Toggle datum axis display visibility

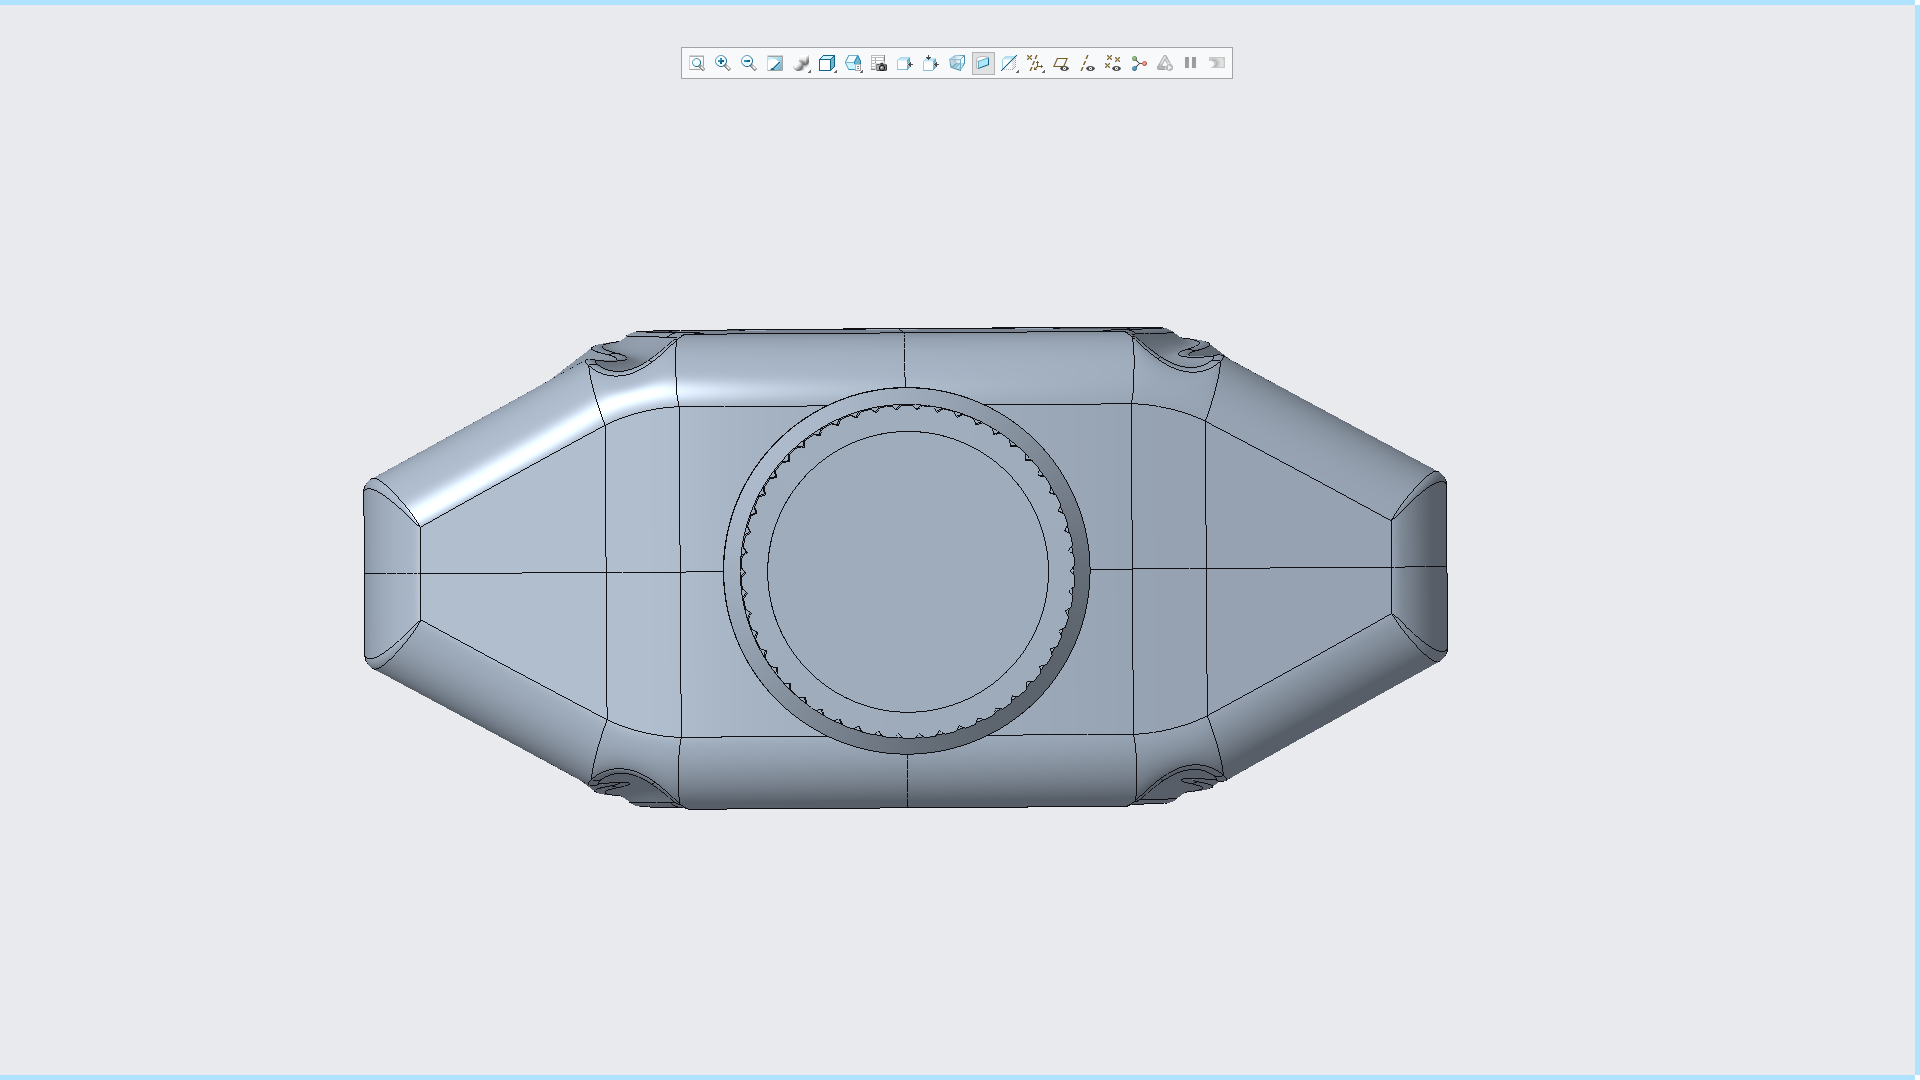[x=1087, y=63]
